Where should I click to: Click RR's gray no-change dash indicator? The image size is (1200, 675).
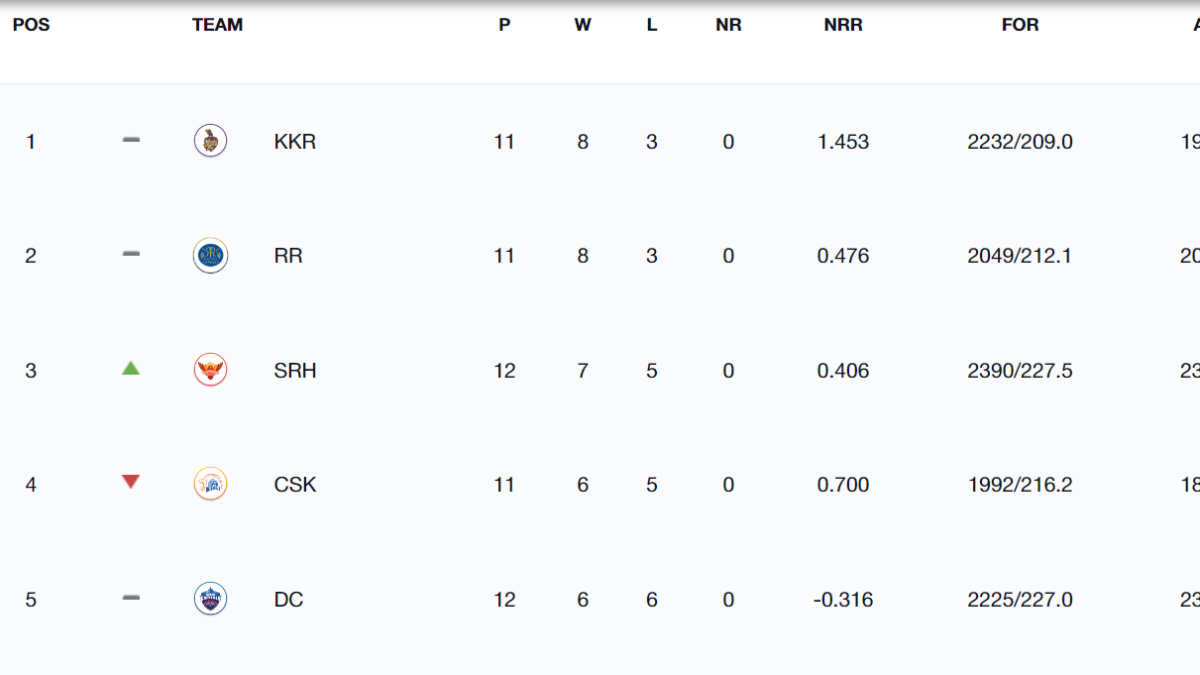pyautogui.click(x=130, y=255)
